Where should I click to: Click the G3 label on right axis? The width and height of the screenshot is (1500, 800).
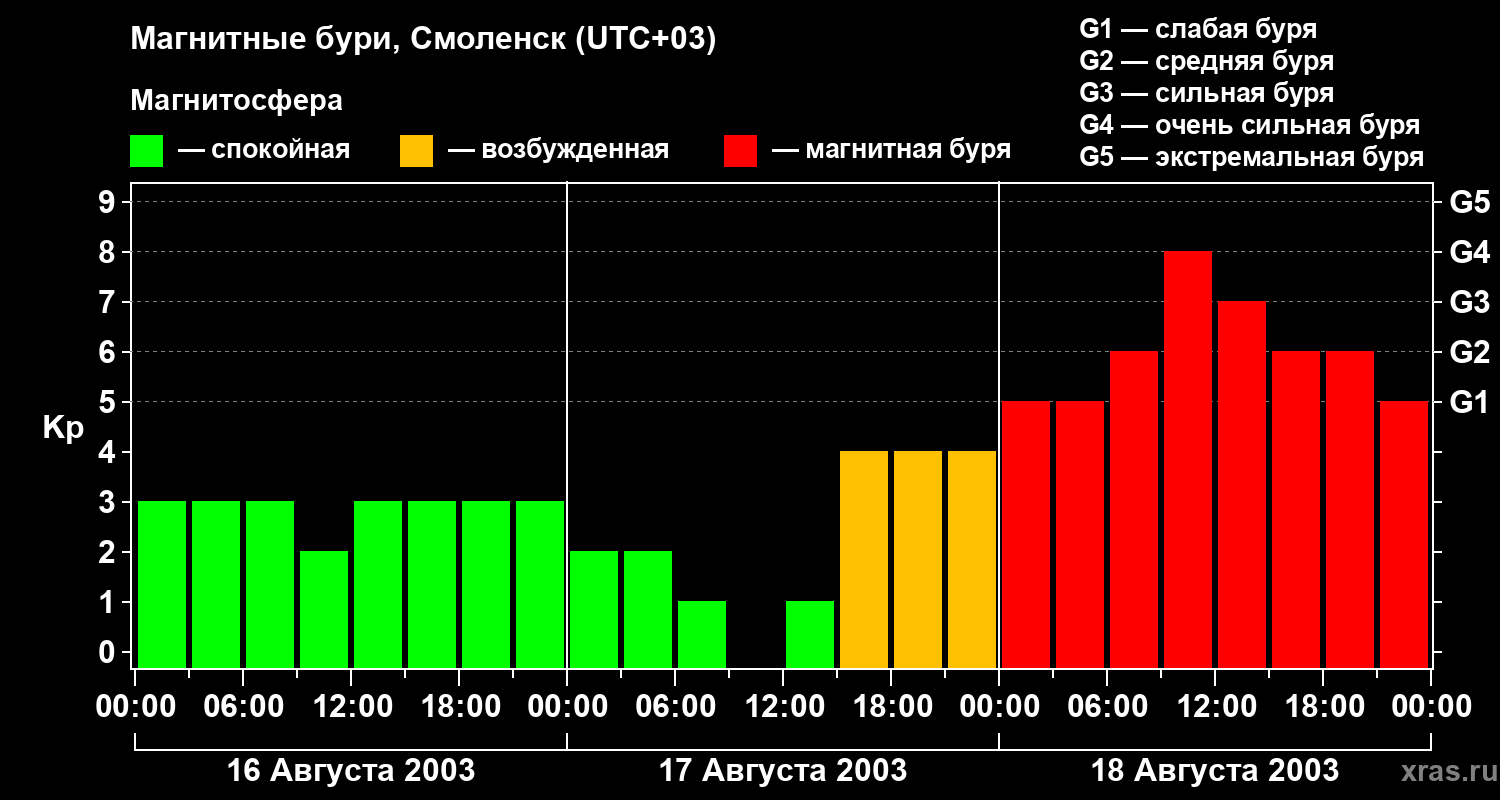(1470, 302)
